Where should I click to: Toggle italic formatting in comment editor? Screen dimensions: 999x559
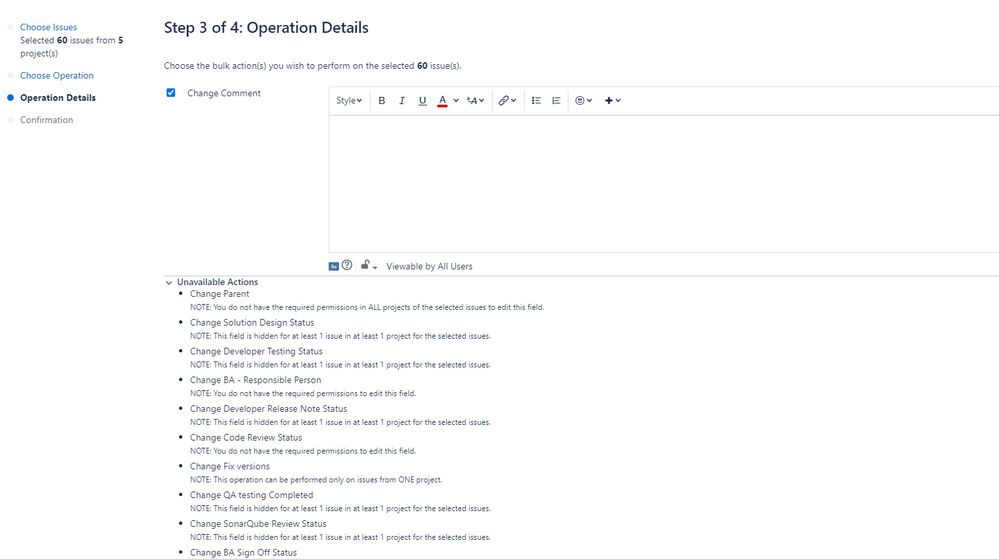[x=402, y=101]
